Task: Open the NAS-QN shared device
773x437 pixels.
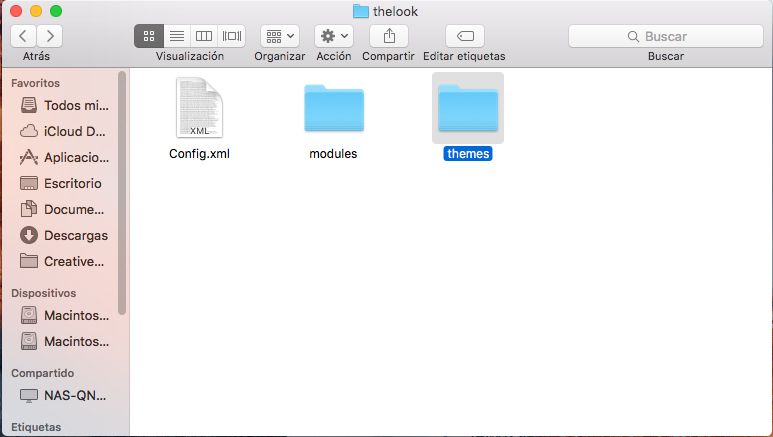Action: (x=65, y=396)
